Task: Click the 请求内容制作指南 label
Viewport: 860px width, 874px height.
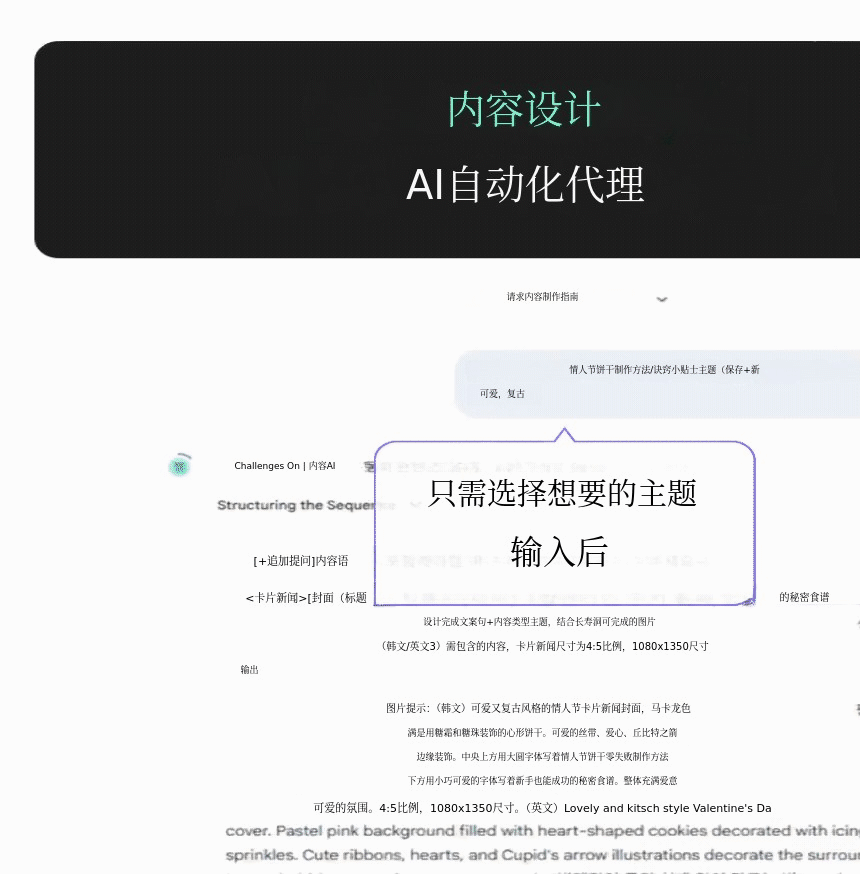Action: point(542,297)
